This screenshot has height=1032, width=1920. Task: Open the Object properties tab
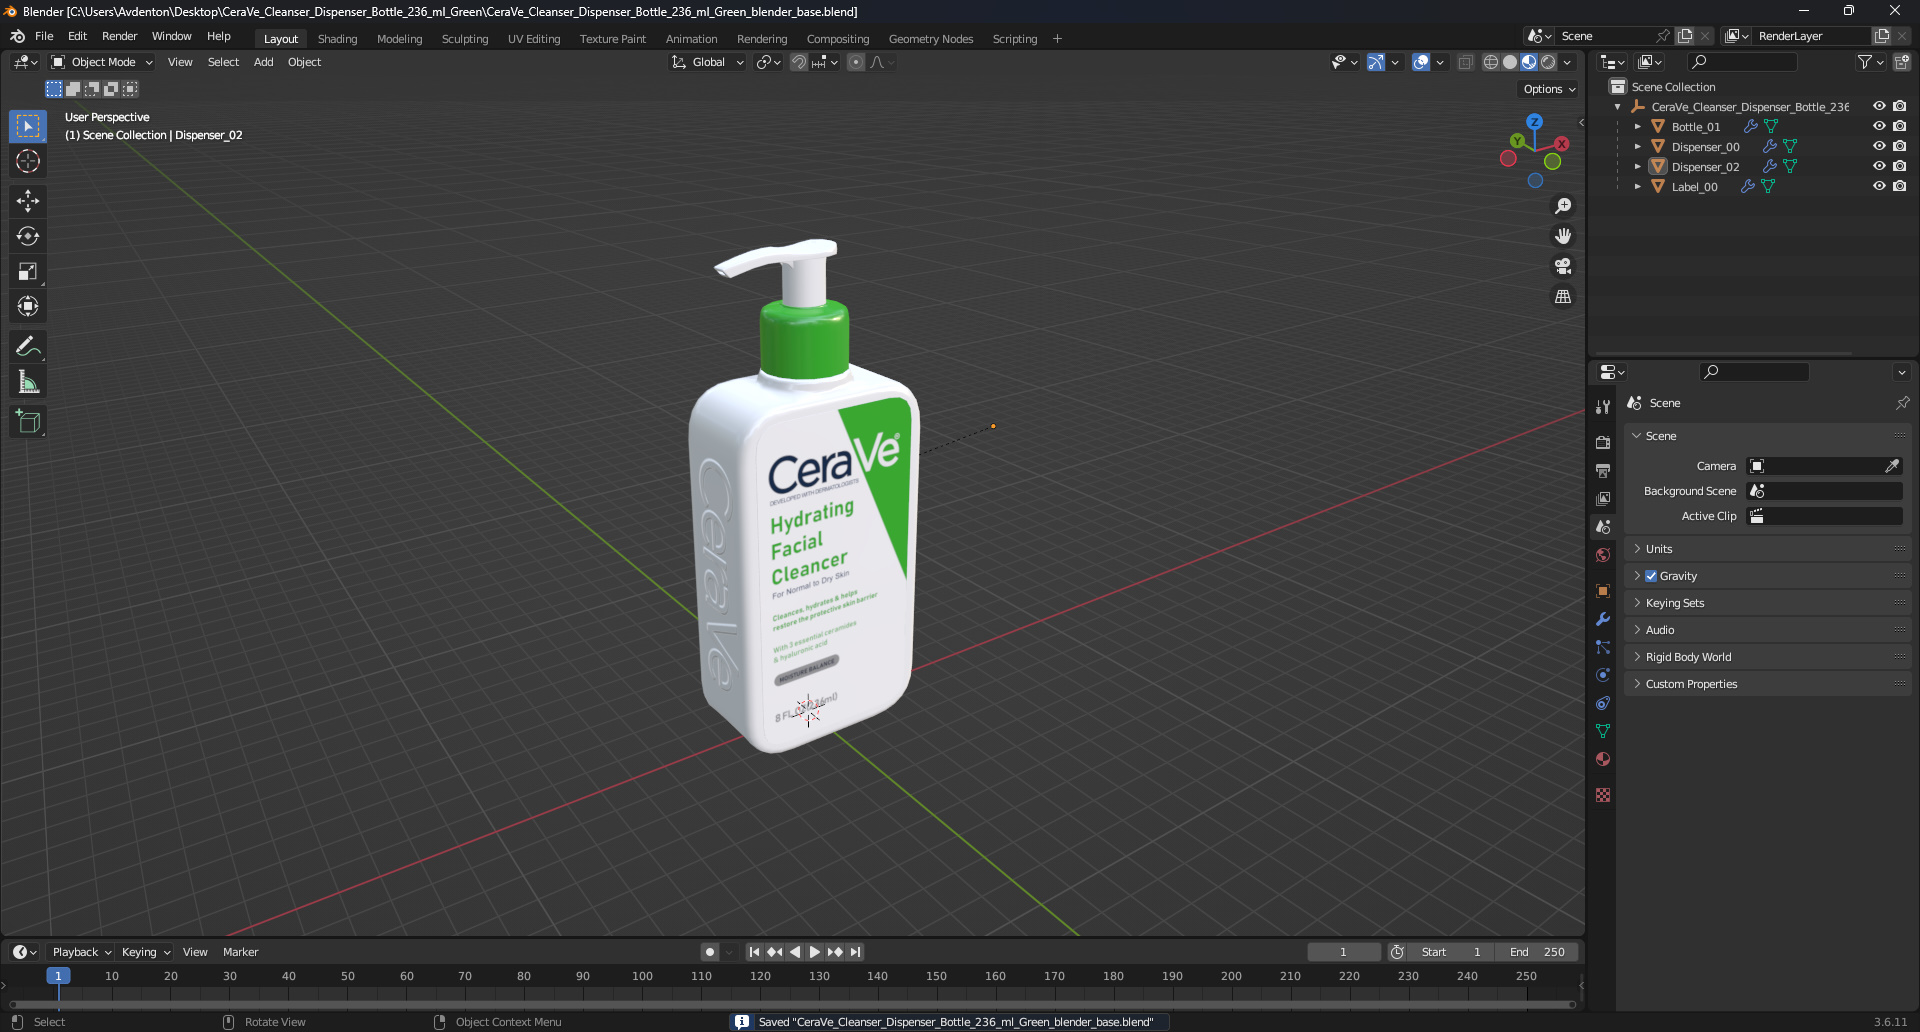(1603, 590)
